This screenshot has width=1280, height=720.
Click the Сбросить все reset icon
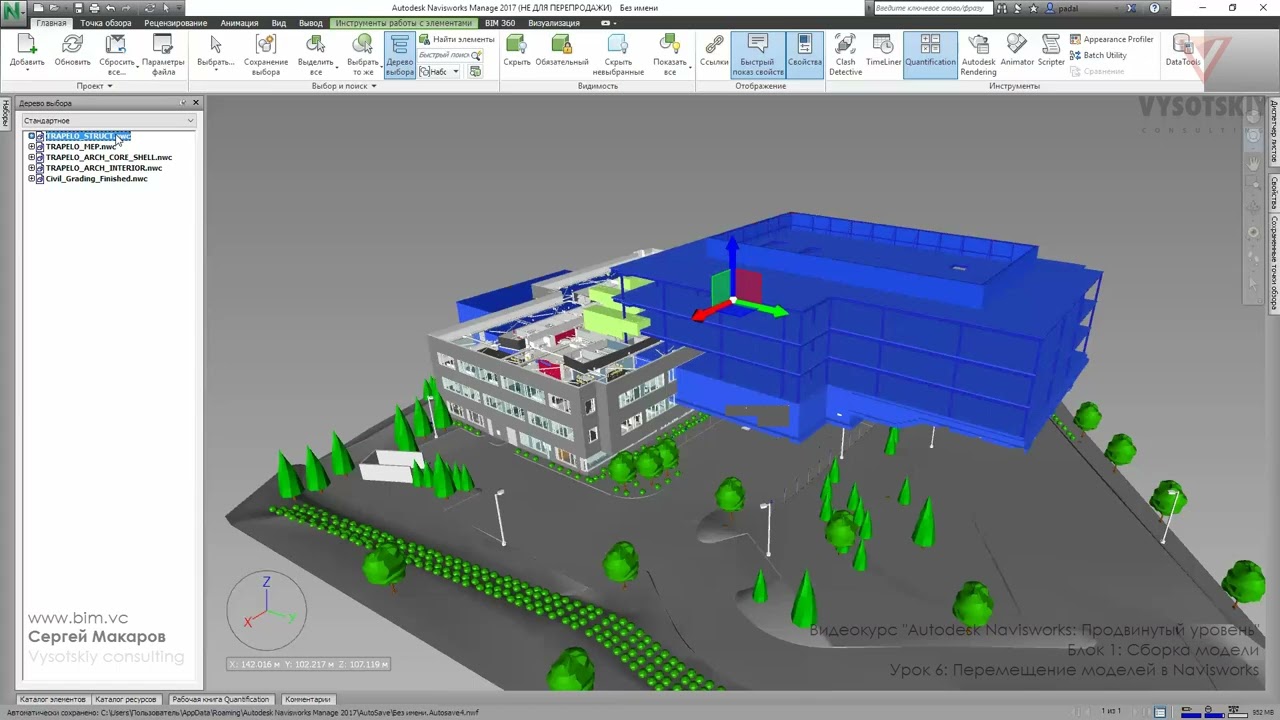[x=116, y=45]
